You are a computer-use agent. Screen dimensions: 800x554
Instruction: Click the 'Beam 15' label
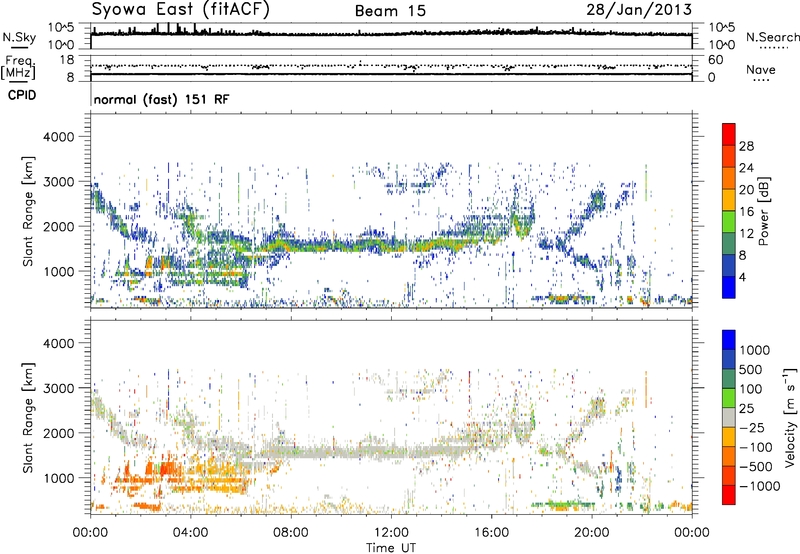pyautogui.click(x=390, y=11)
